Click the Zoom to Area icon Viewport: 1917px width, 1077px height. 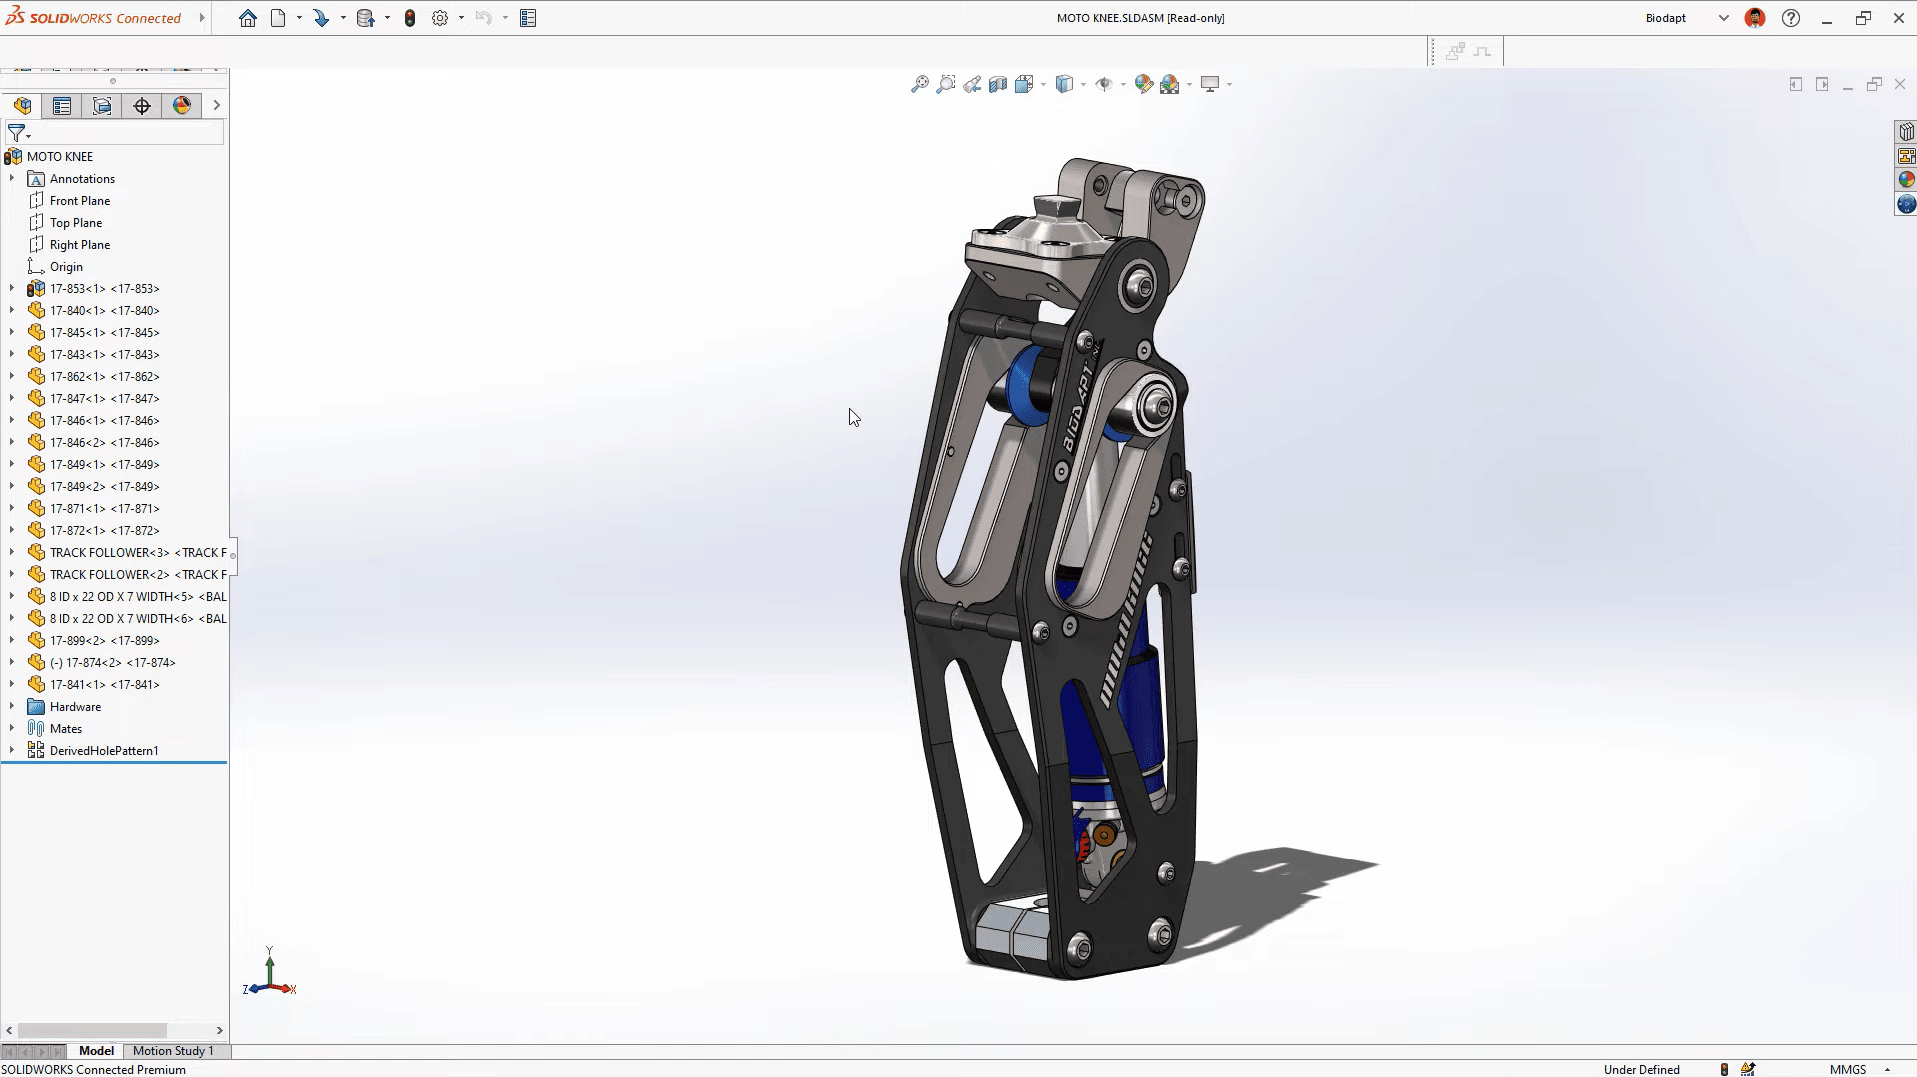[x=946, y=84]
